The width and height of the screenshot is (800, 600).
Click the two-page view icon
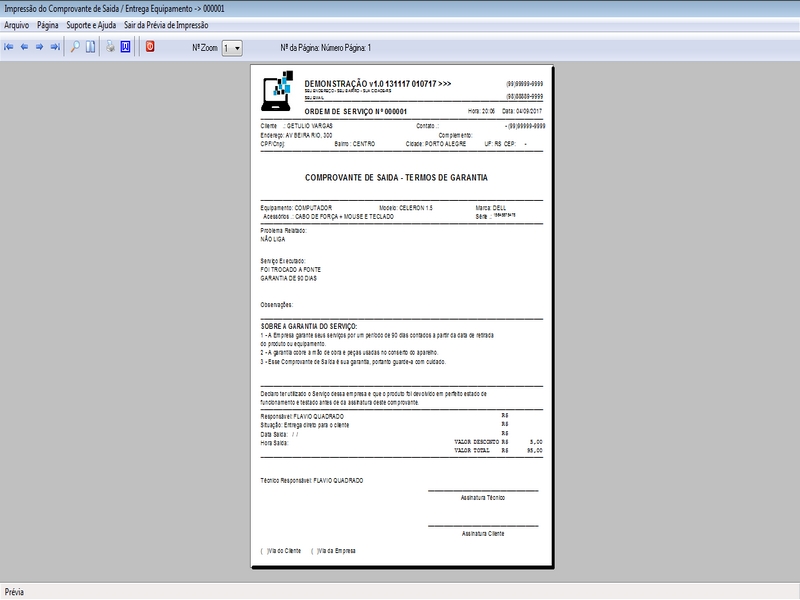[x=90, y=47]
